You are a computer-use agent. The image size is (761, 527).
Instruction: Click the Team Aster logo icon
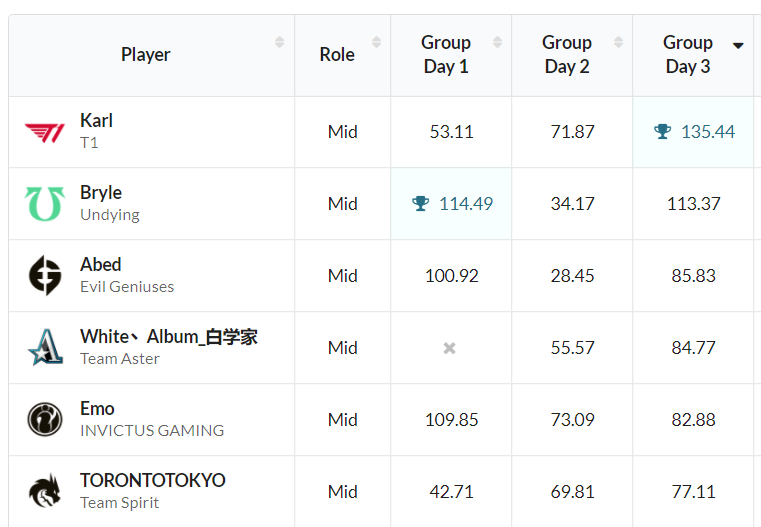pyautogui.click(x=44, y=348)
